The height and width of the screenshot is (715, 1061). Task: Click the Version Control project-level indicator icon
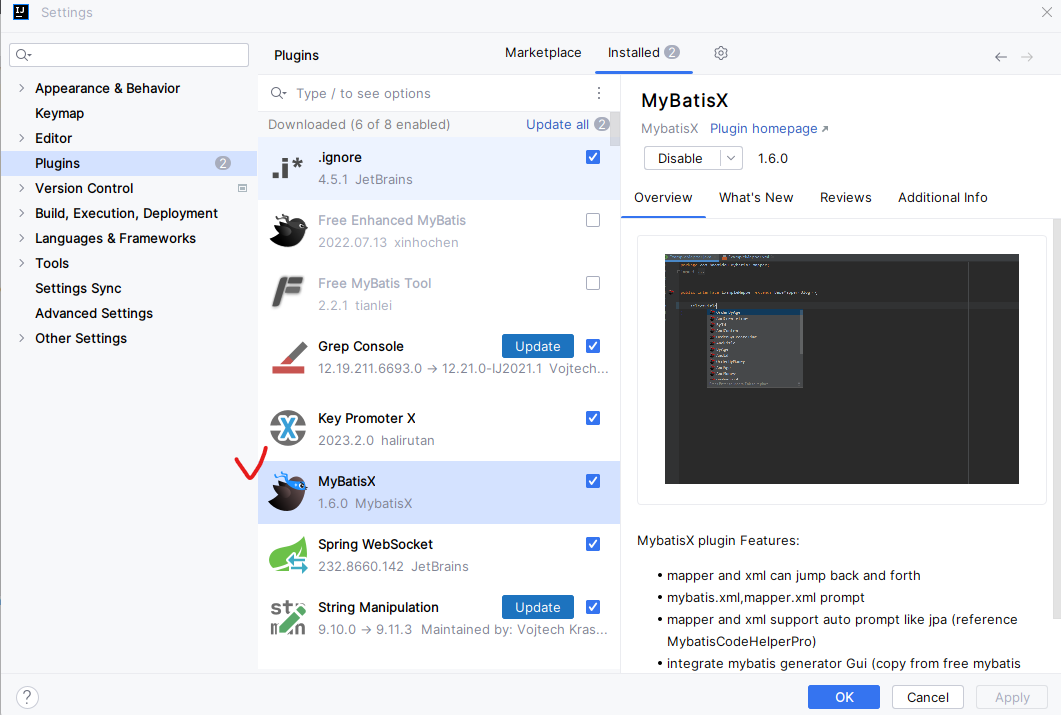pos(242,188)
